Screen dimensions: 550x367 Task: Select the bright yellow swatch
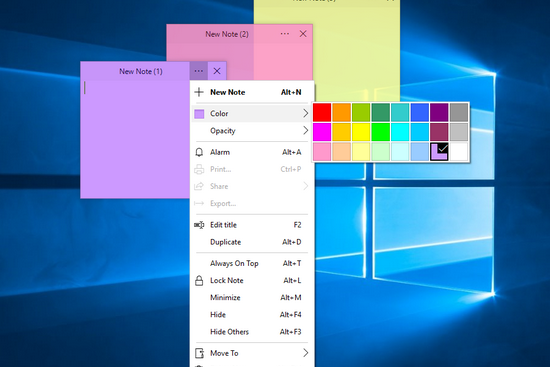(x=361, y=132)
